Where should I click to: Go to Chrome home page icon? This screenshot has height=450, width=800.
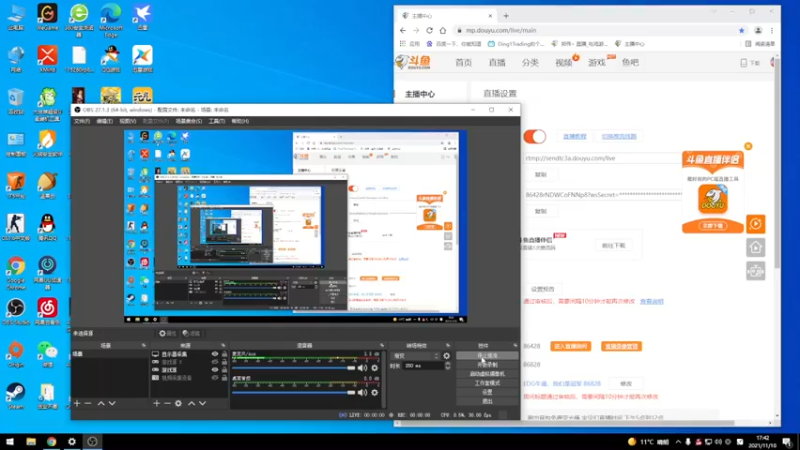pos(443,31)
